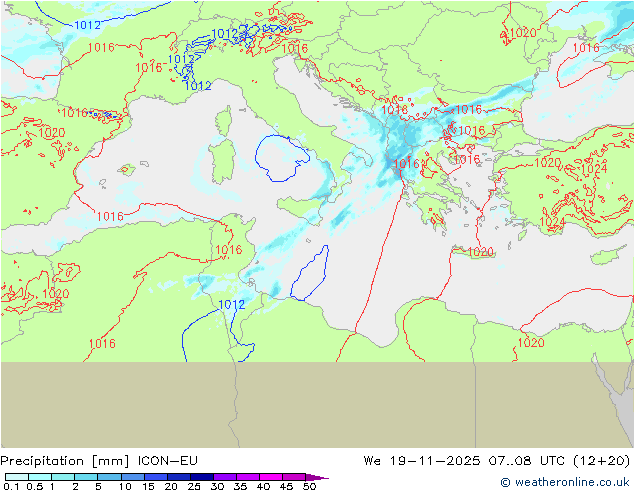The image size is (634, 490).
Task: Click the red 1024 label over central Turkey
Action: 594,168
